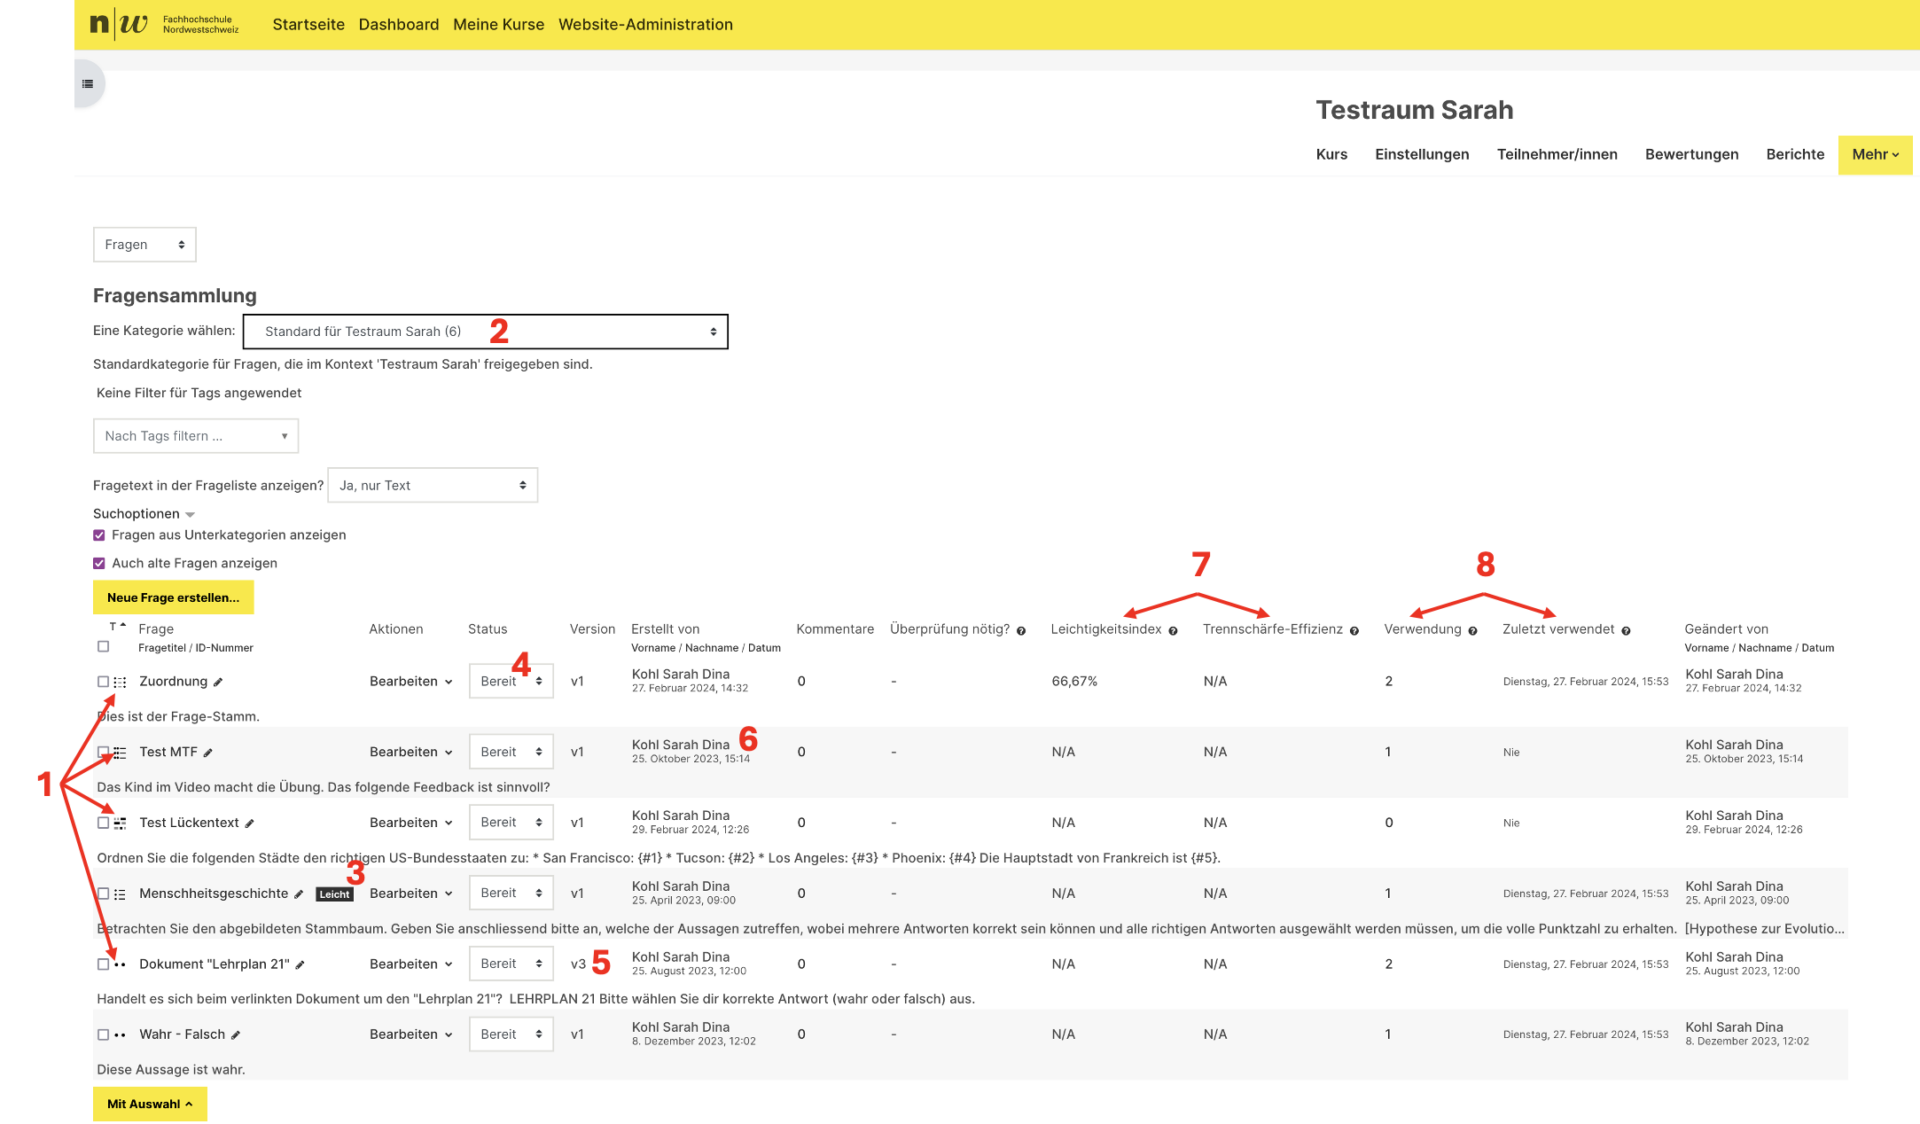Click help icon next to Leichtigkeitsindex

1173,631
